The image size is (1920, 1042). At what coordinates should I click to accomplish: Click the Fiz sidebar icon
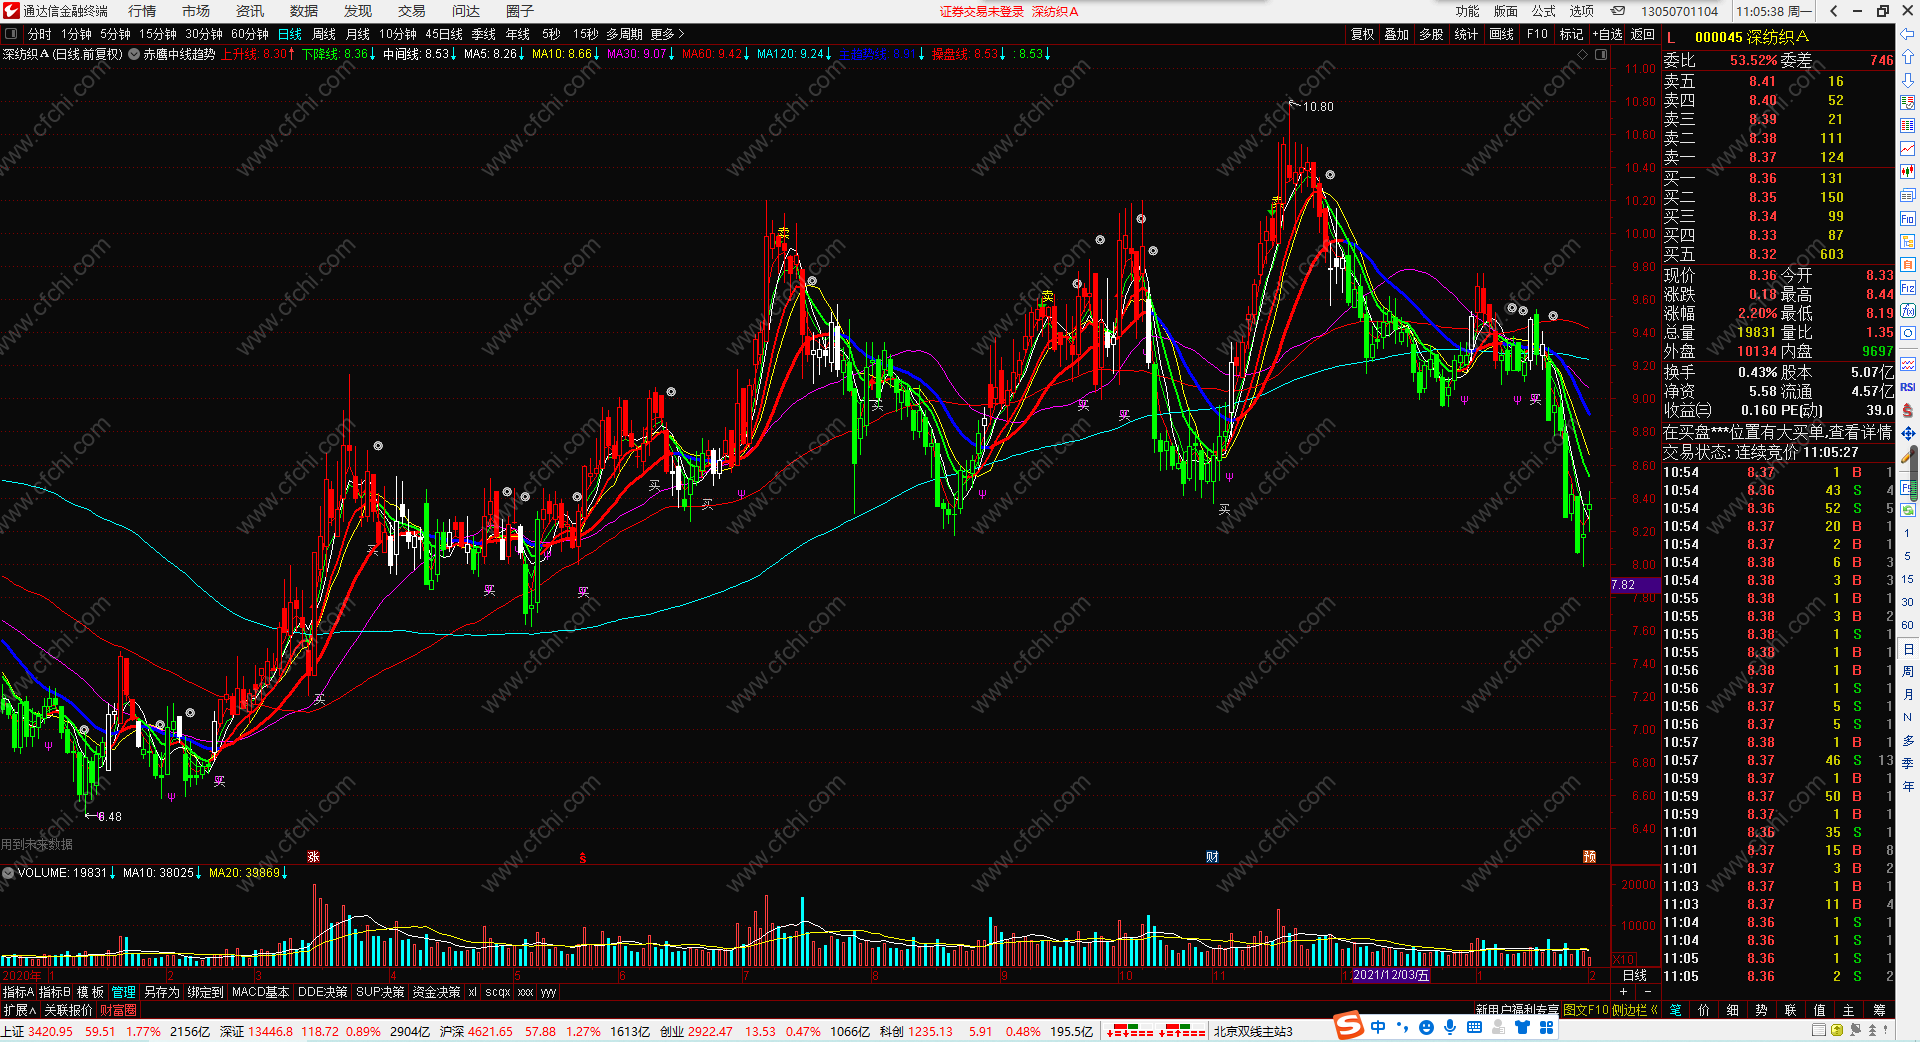(1908, 288)
